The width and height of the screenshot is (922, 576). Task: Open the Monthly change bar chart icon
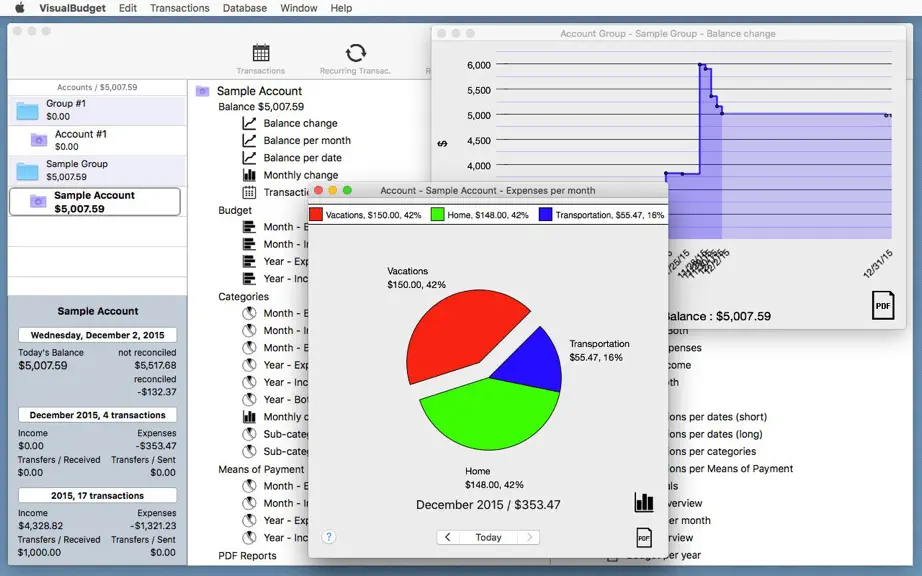(x=249, y=175)
